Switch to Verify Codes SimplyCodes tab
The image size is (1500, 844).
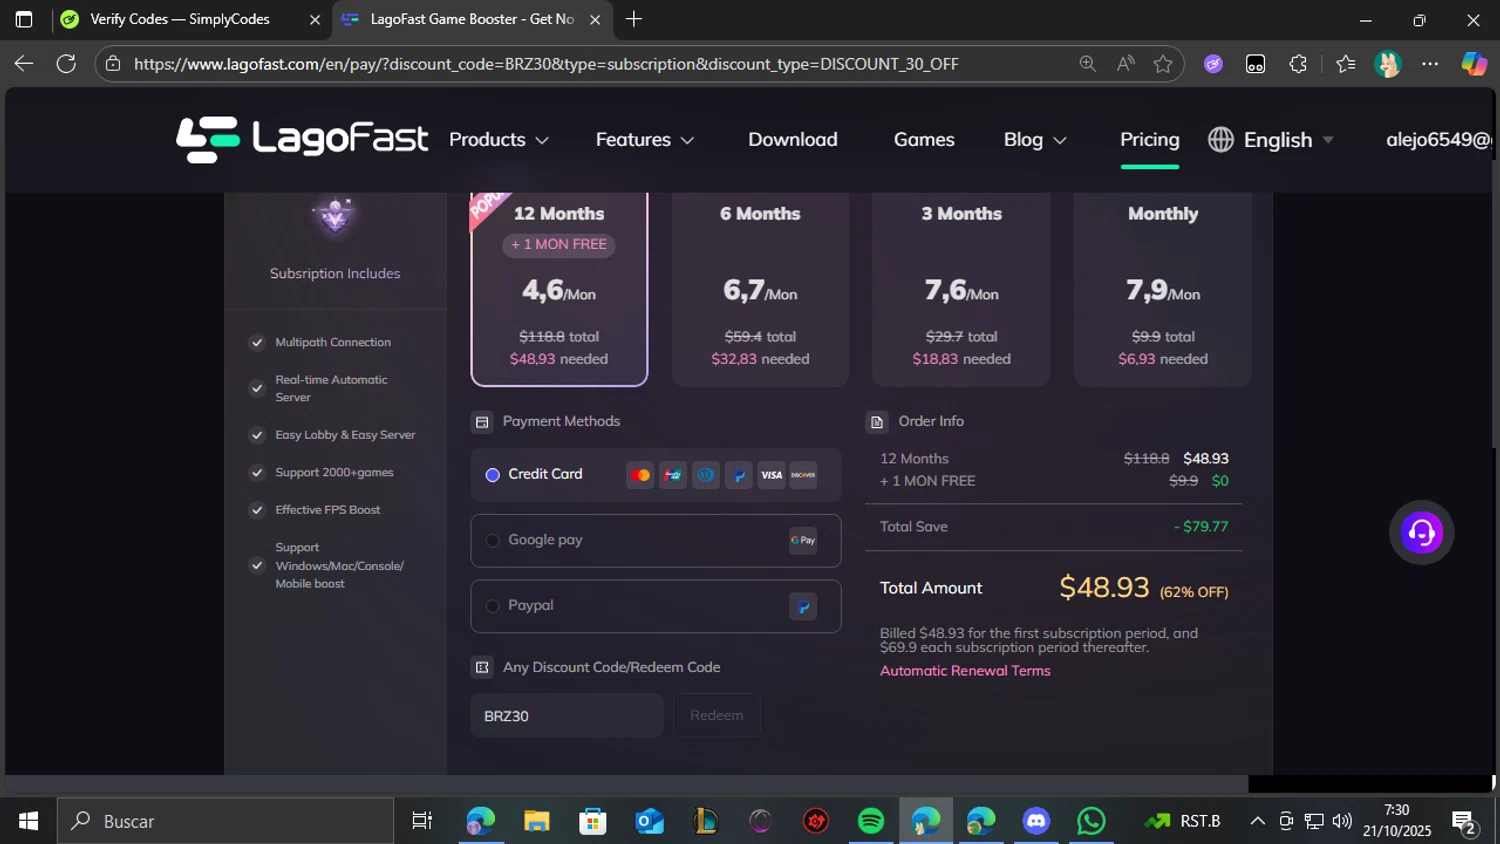[x=192, y=19]
